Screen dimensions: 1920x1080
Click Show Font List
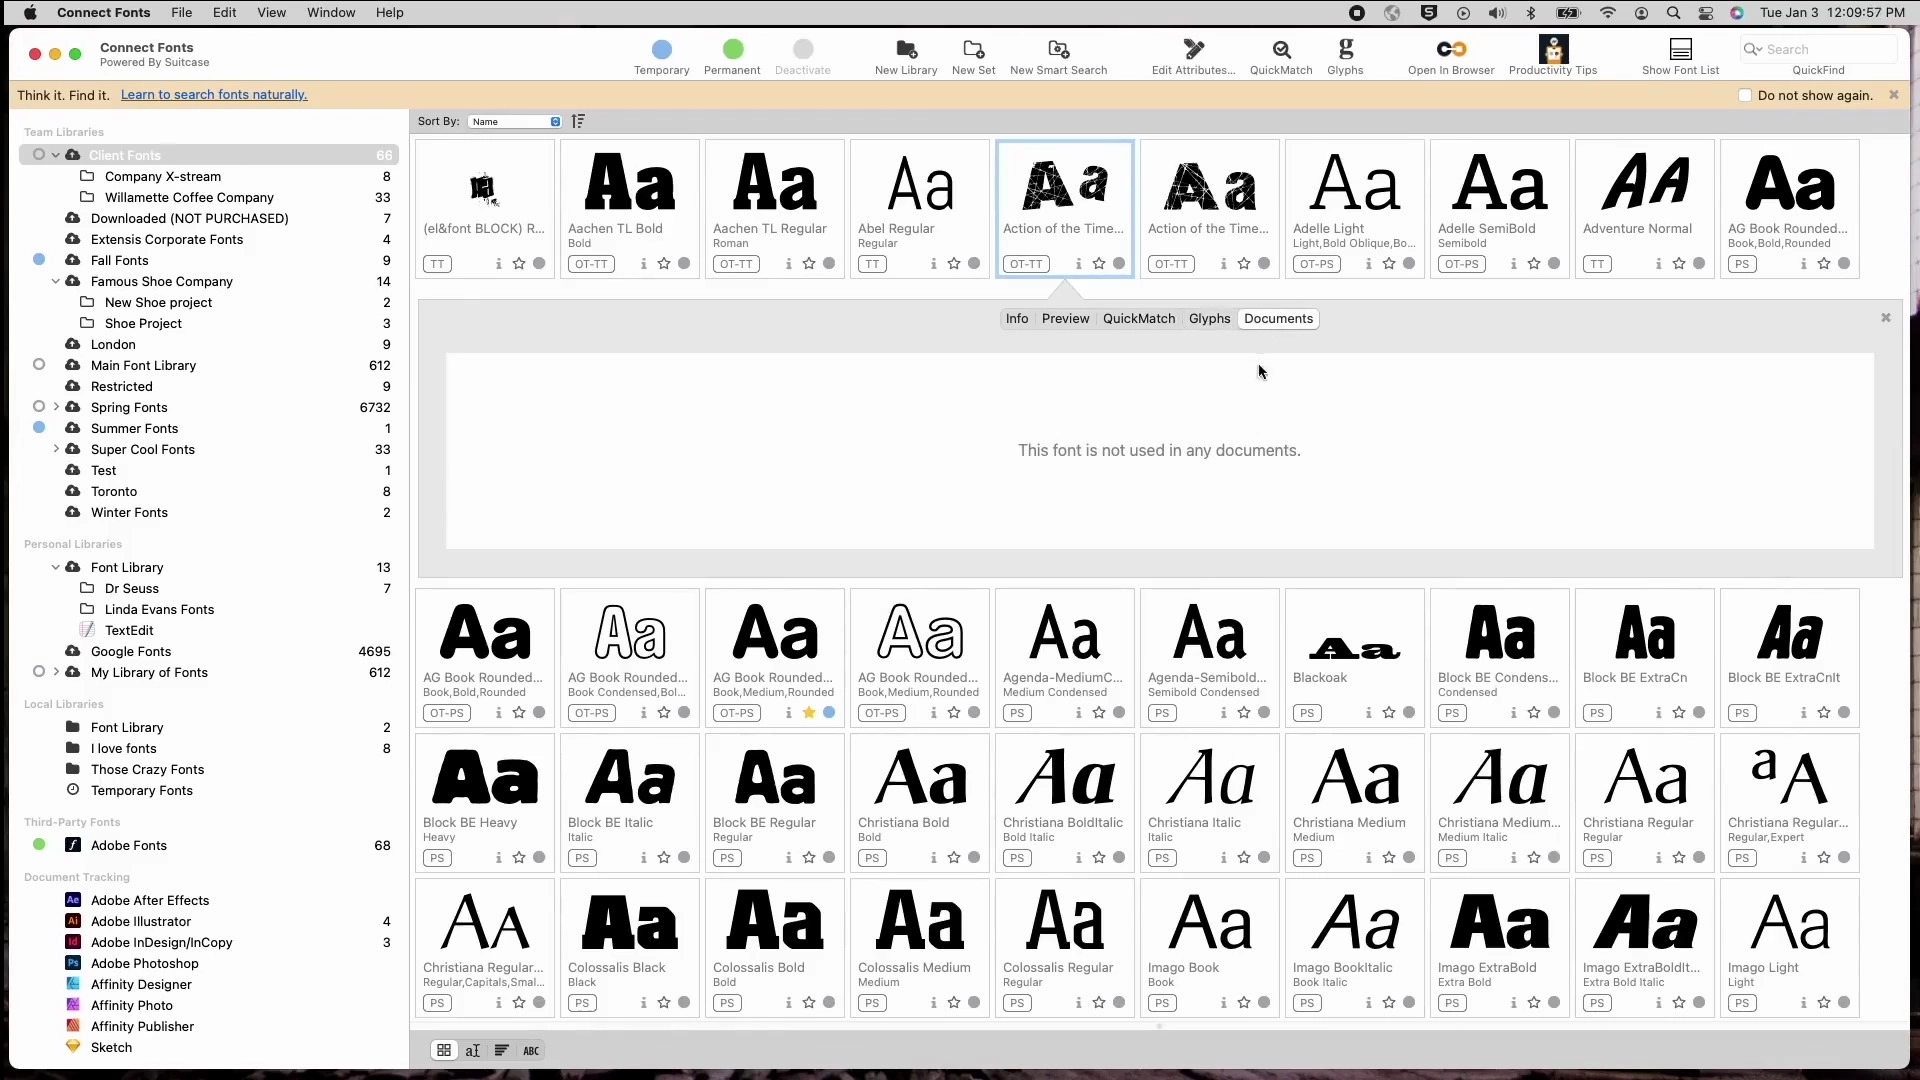click(1681, 56)
